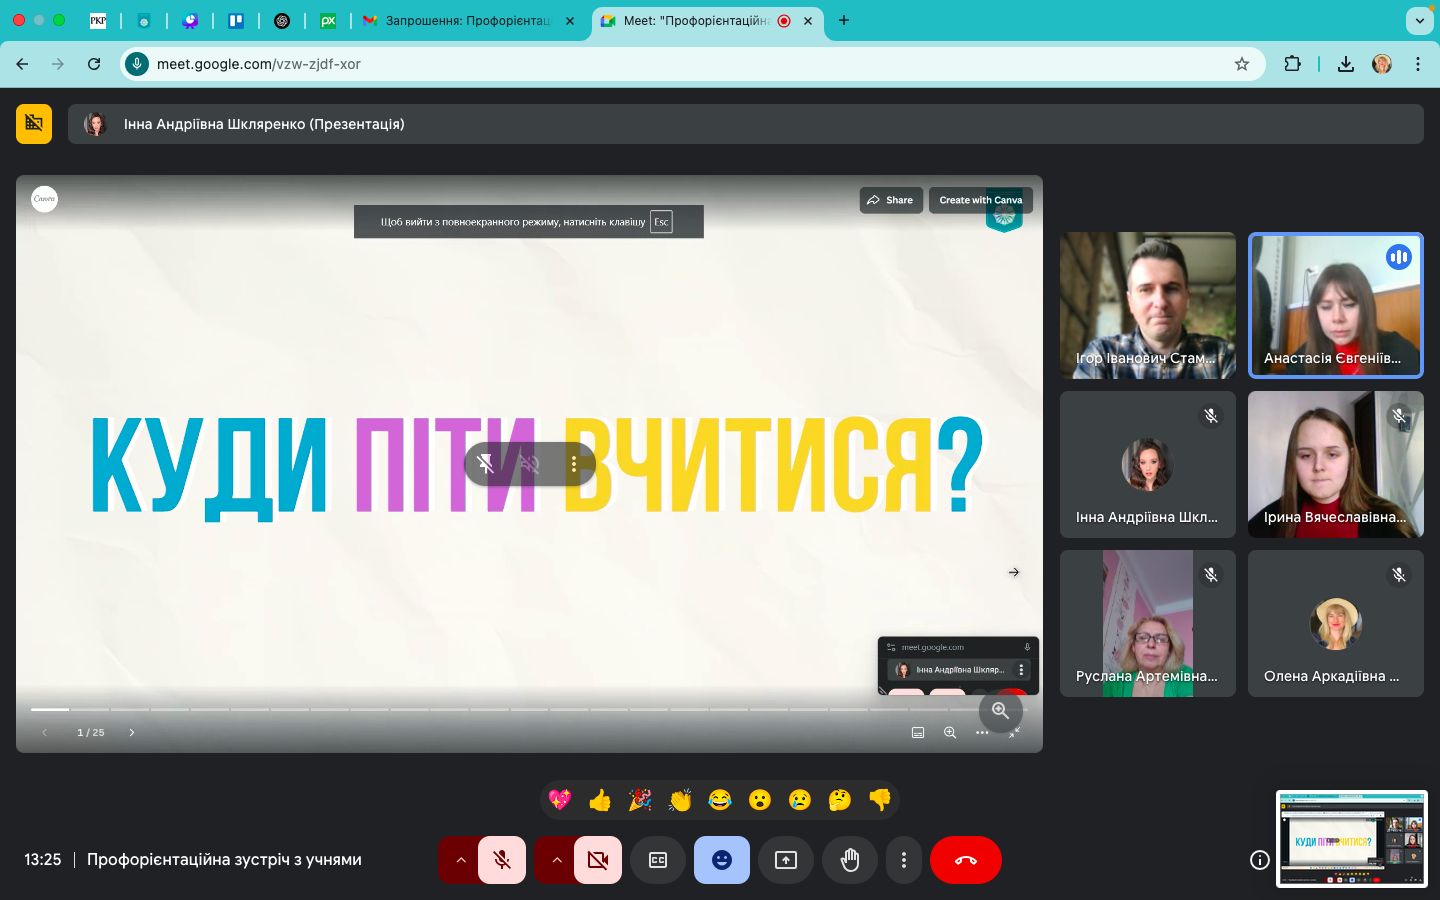Switch to the Gmail Запрошення tab
This screenshot has width=1440, height=900.
(x=467, y=20)
